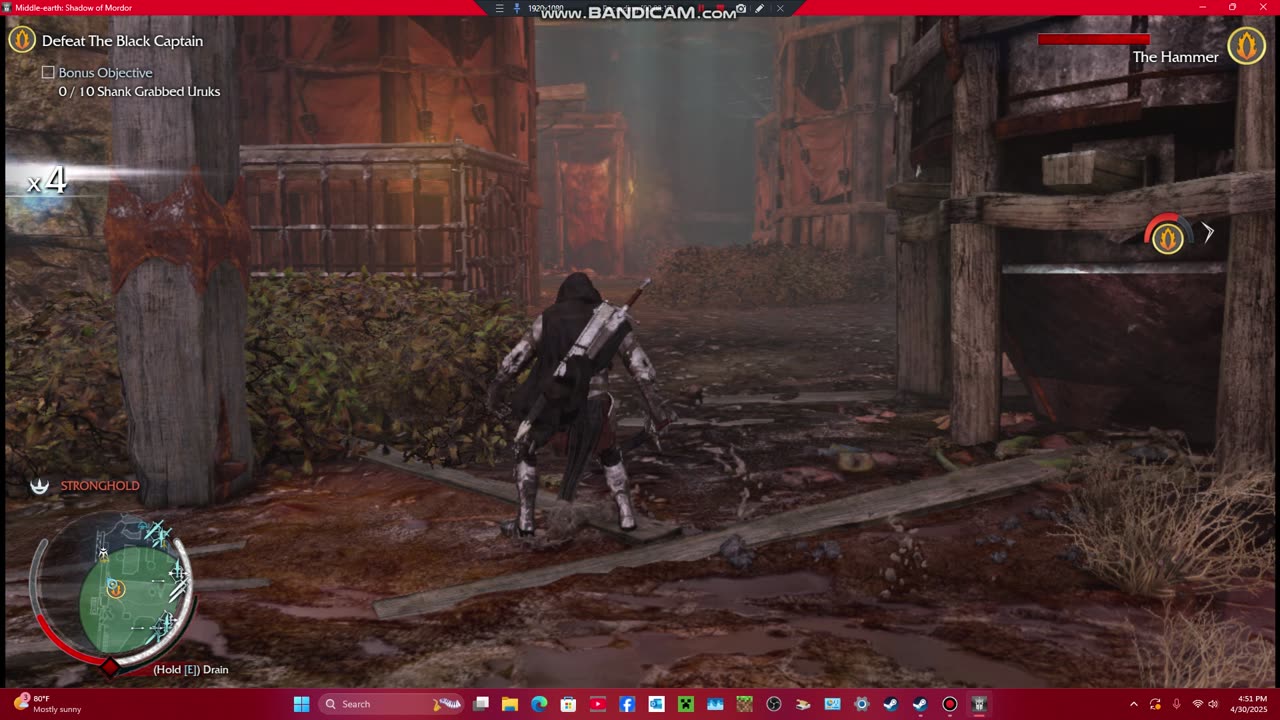This screenshot has width=1280, height=720.
Task: Open the weather widget showing Mostly sunny
Action: 46,704
